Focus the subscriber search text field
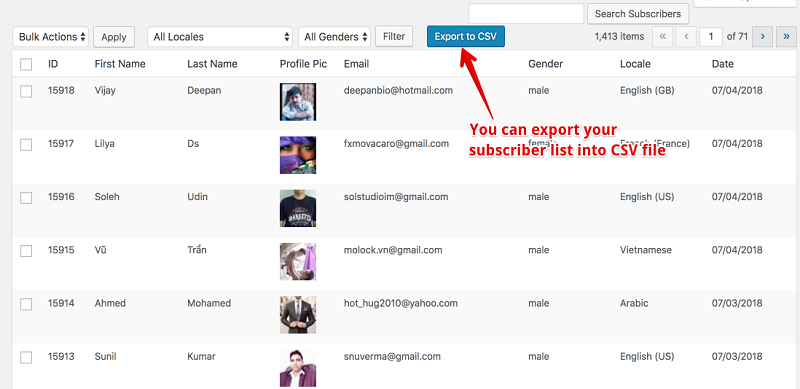The image size is (800, 389). [526, 14]
